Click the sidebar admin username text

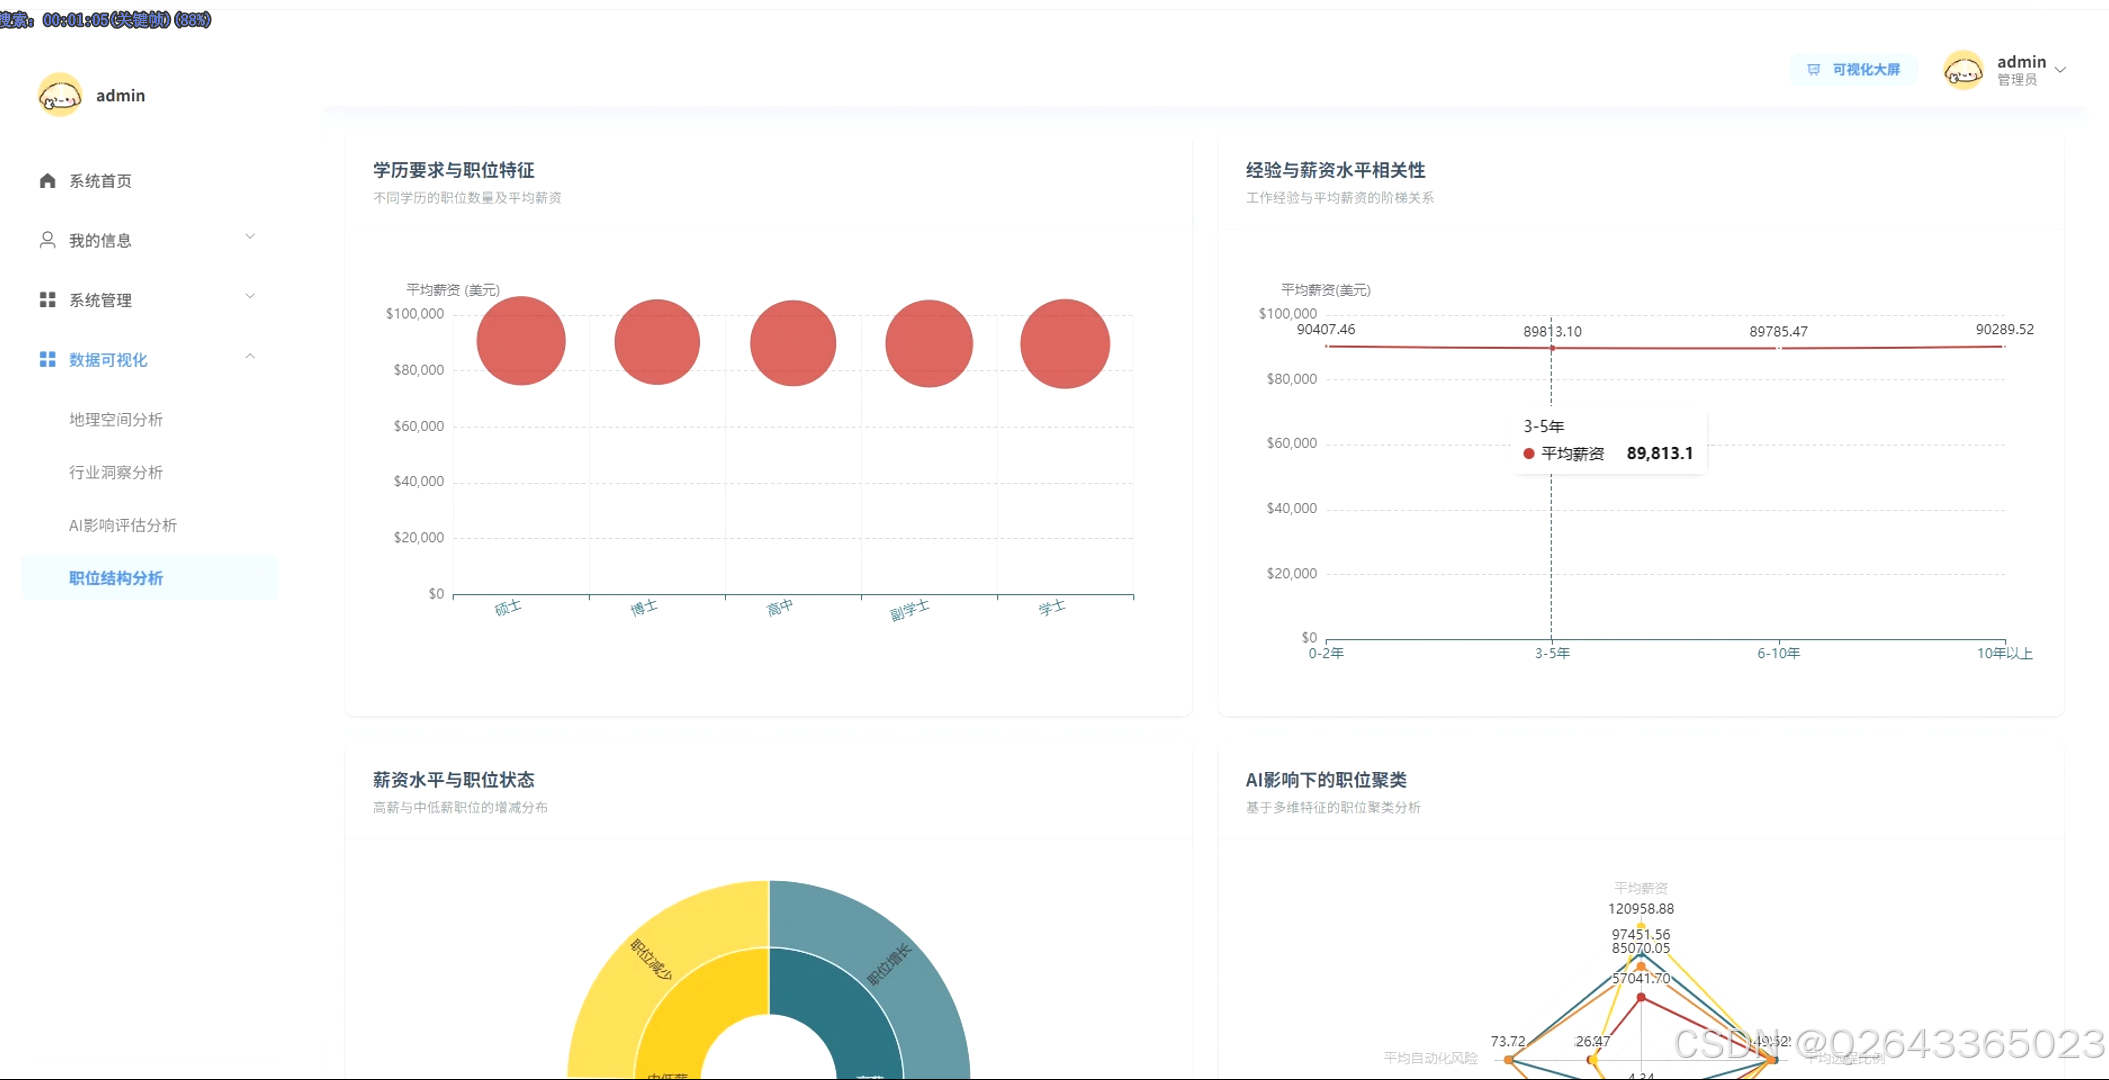(121, 95)
